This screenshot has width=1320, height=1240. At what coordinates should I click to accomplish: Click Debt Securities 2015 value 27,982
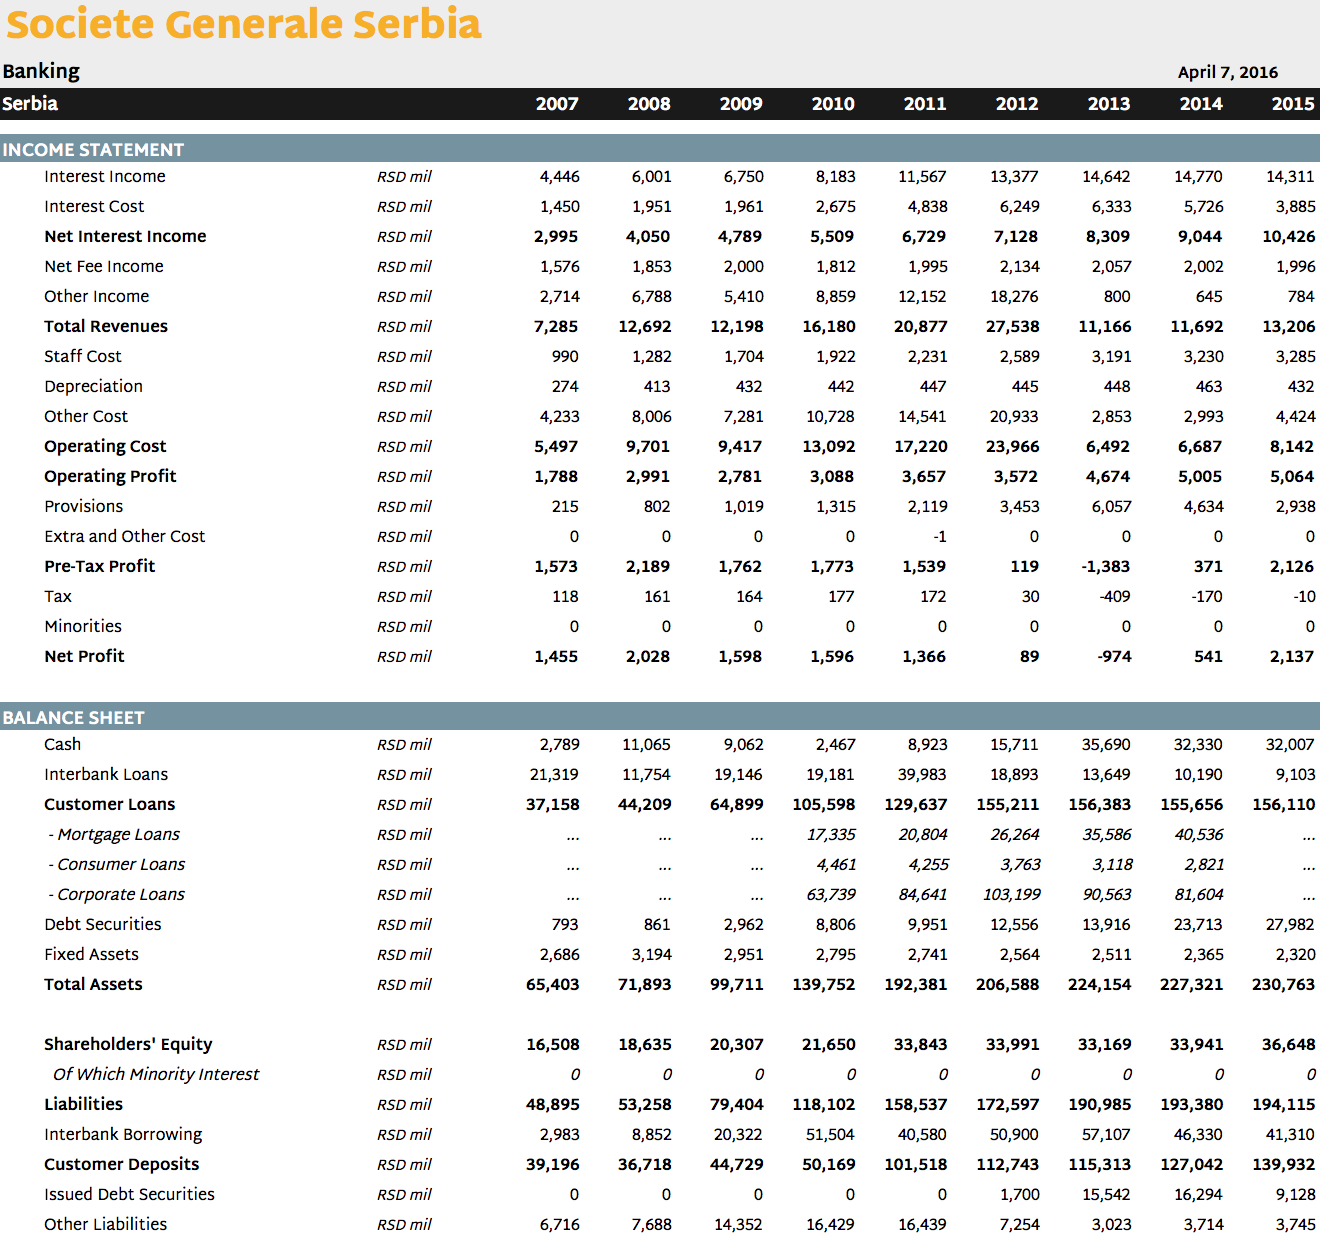1290,925
